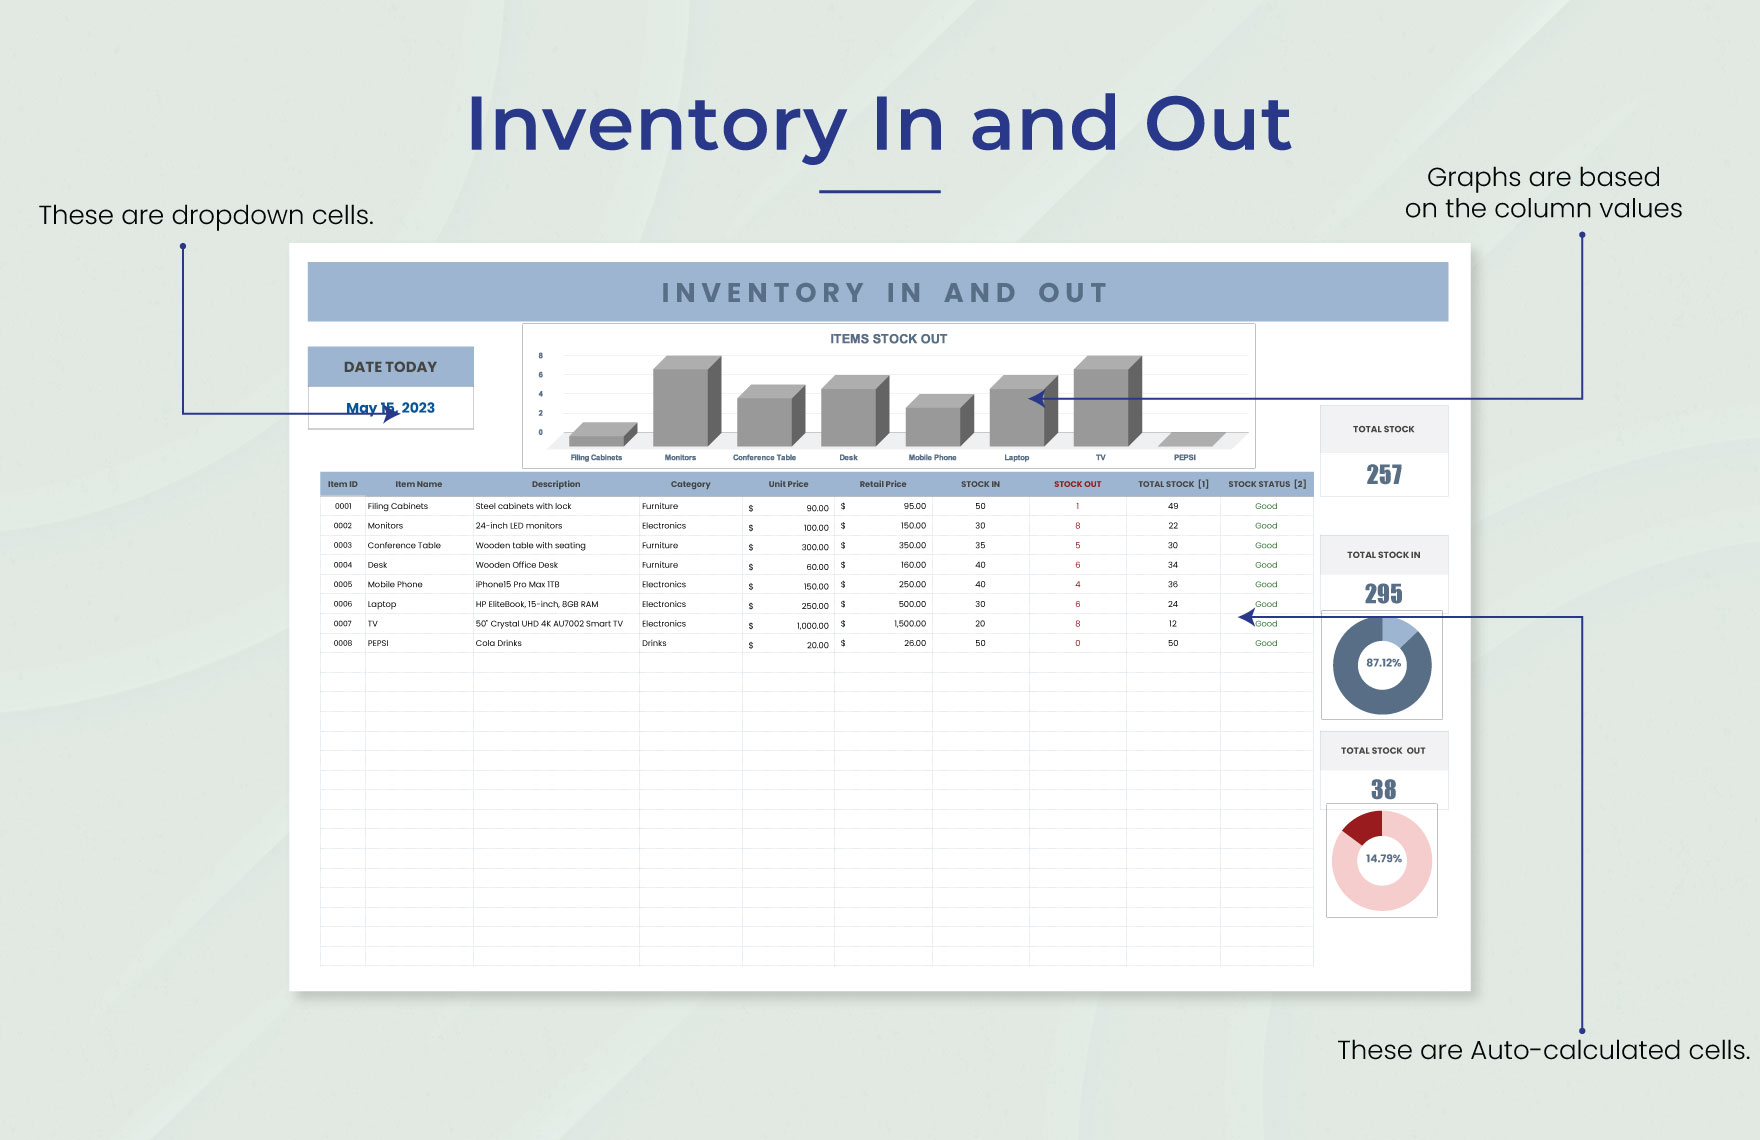Click the Item Name column header

point(417,483)
